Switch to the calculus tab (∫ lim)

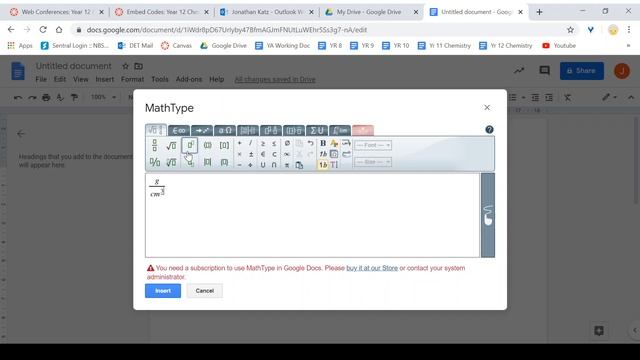point(340,130)
